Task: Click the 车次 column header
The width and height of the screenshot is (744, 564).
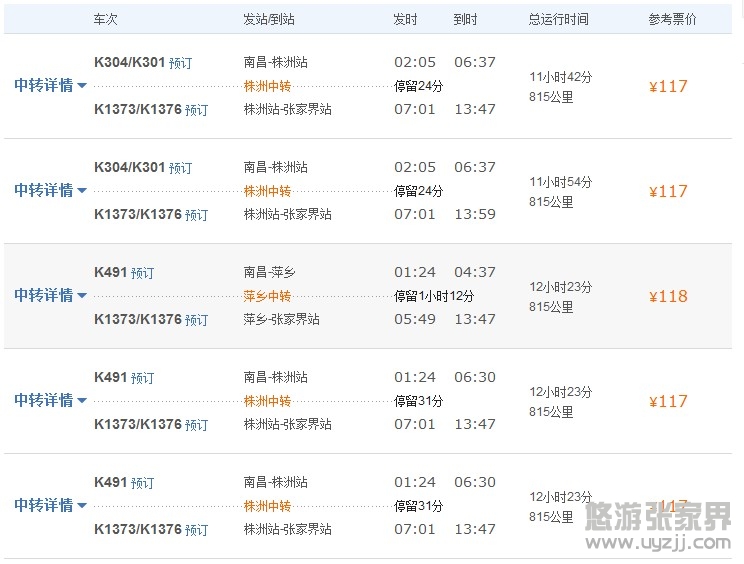Action: point(105,19)
